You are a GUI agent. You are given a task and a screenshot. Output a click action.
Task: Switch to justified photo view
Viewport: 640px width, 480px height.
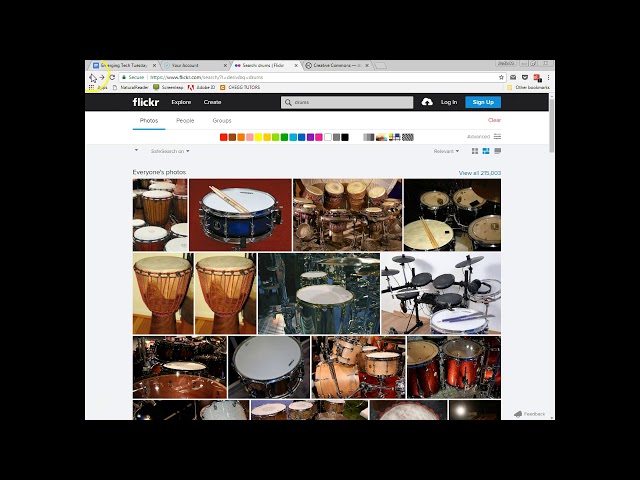click(486, 151)
